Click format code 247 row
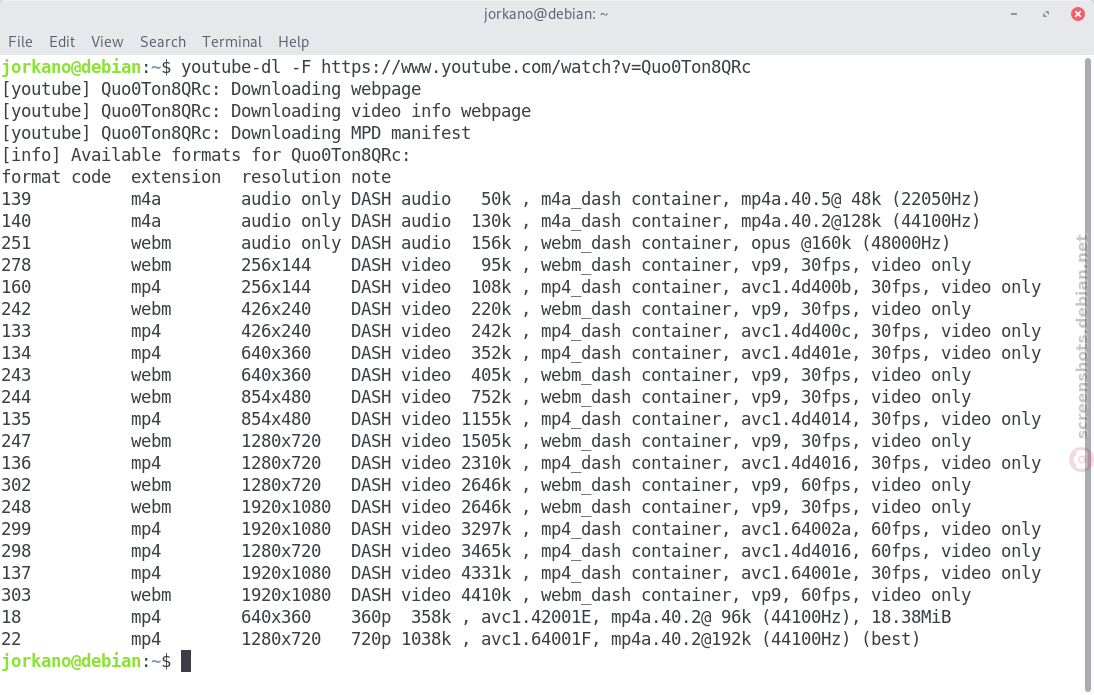This screenshot has height=695, width=1094. coord(486,441)
